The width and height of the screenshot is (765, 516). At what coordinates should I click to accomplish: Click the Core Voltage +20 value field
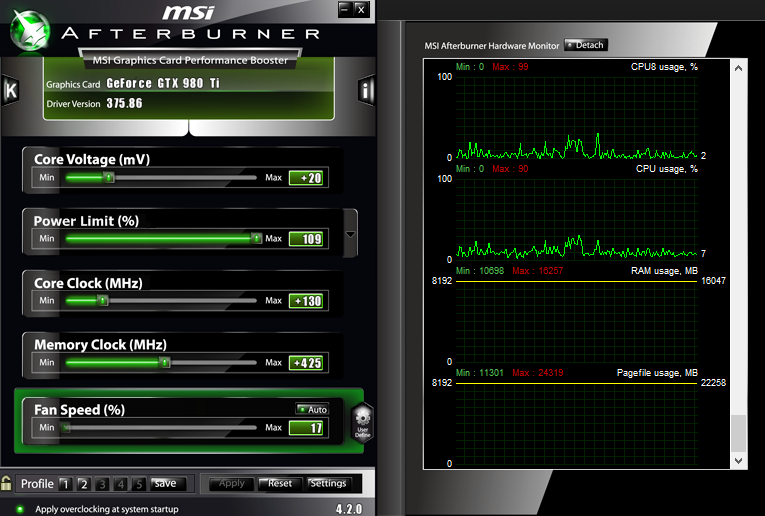click(306, 178)
